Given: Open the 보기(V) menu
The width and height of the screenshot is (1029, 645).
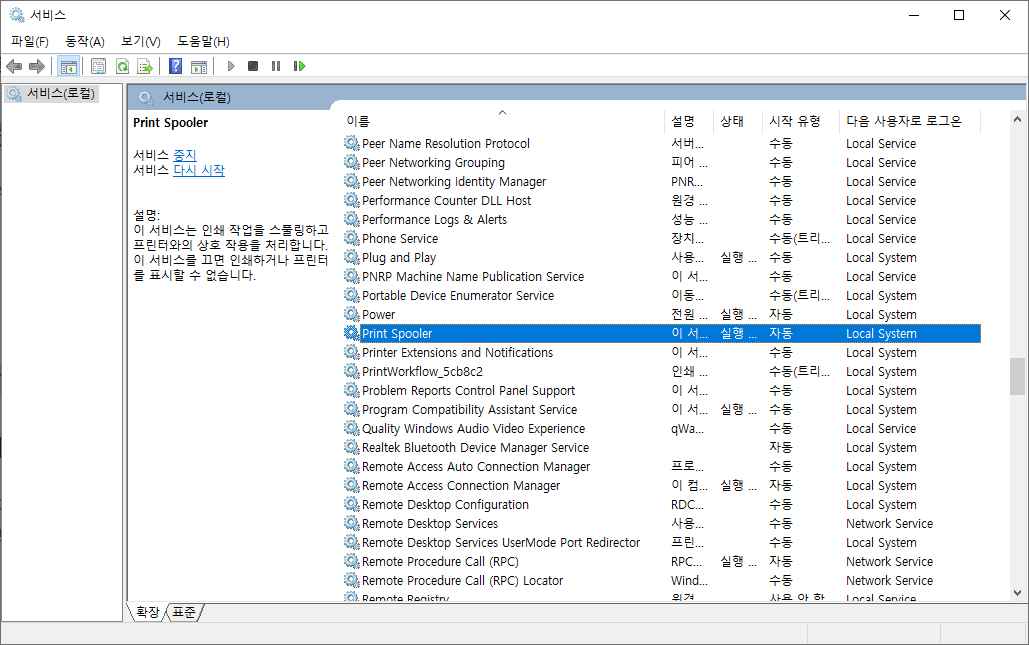Looking at the screenshot, I should pos(139,41).
